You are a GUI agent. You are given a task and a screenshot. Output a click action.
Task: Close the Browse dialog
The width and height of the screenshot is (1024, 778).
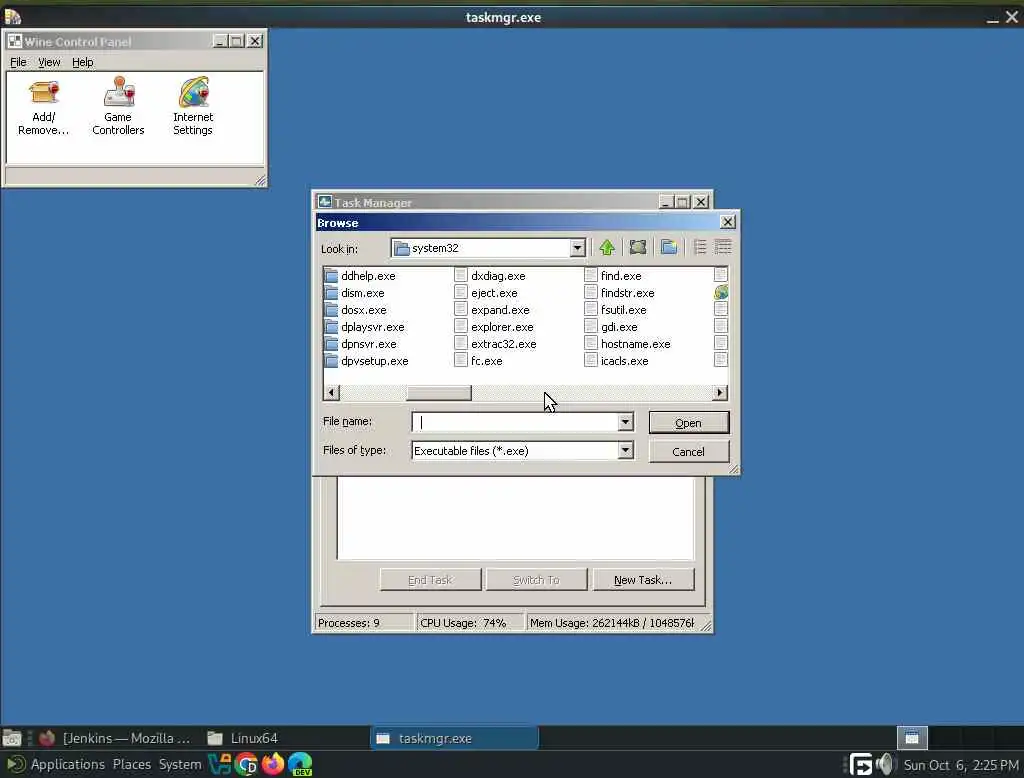(x=728, y=222)
